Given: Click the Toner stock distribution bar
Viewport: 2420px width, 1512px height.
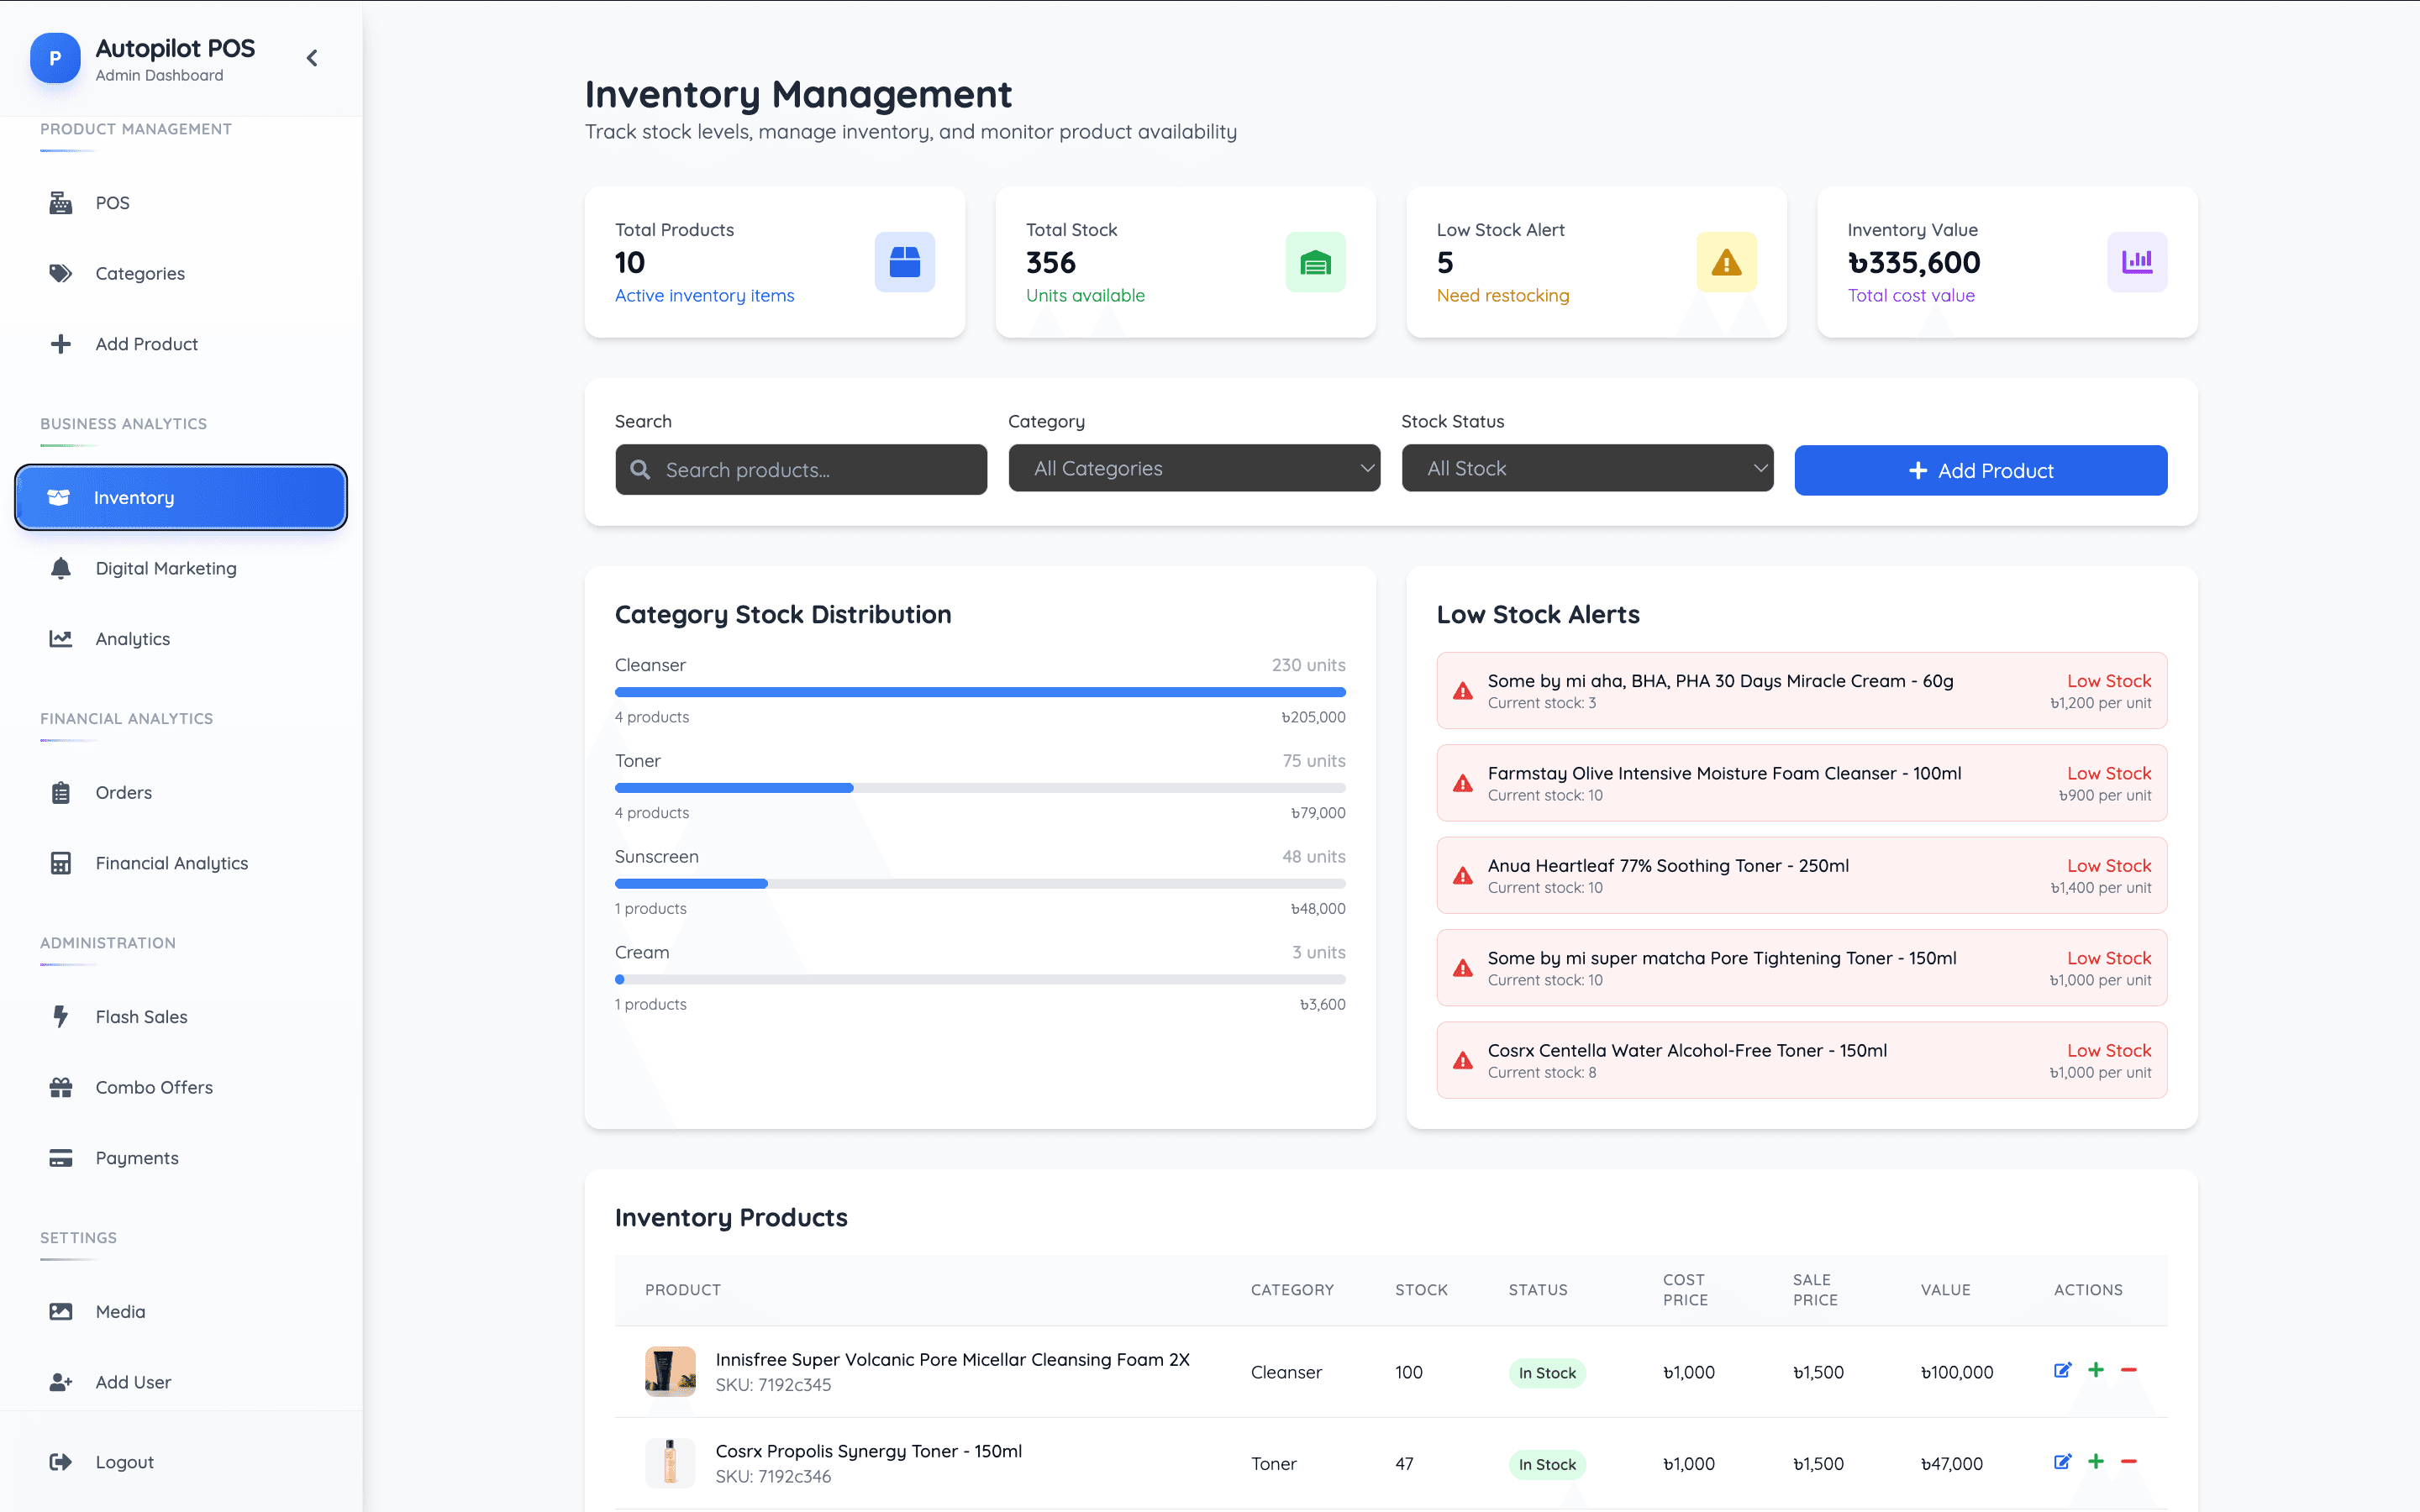Looking at the screenshot, I should point(980,788).
